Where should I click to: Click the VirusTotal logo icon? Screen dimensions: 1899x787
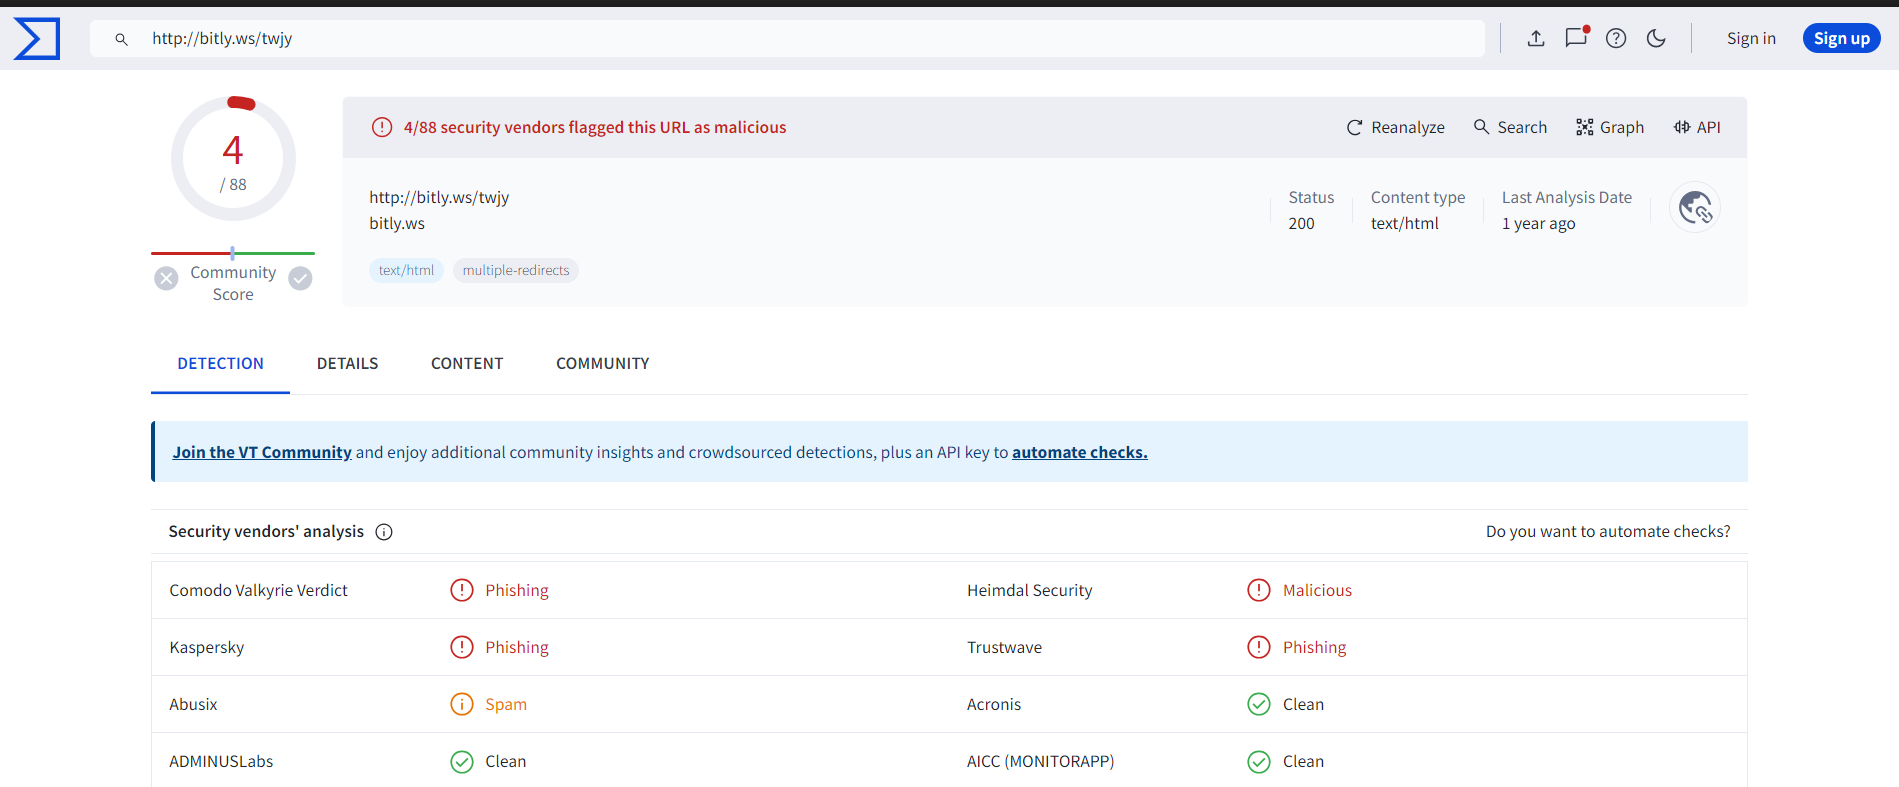tap(37, 39)
